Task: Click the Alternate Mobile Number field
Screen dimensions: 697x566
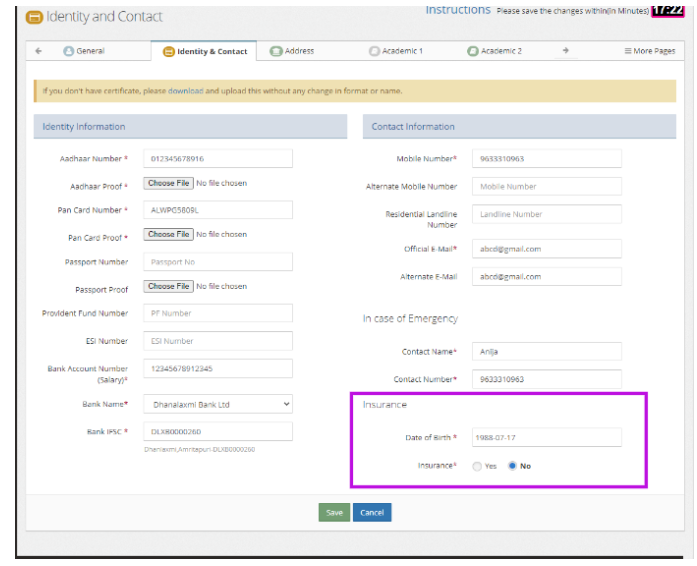Action: [546, 186]
